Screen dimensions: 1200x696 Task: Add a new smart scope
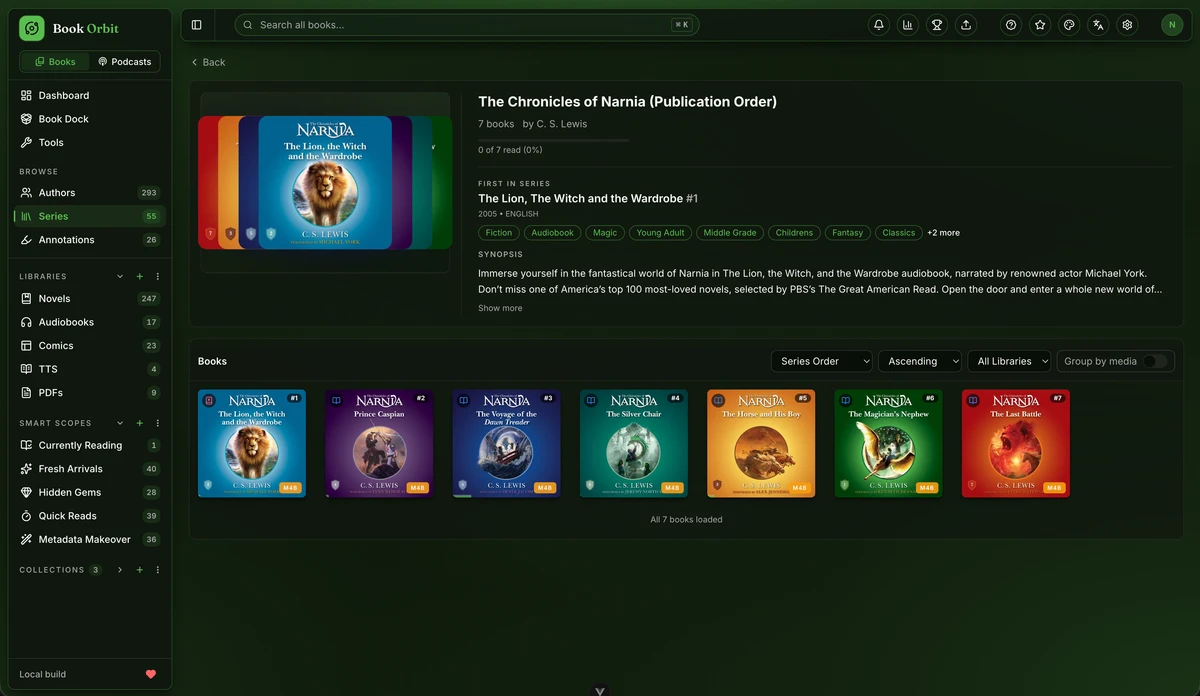(139, 423)
